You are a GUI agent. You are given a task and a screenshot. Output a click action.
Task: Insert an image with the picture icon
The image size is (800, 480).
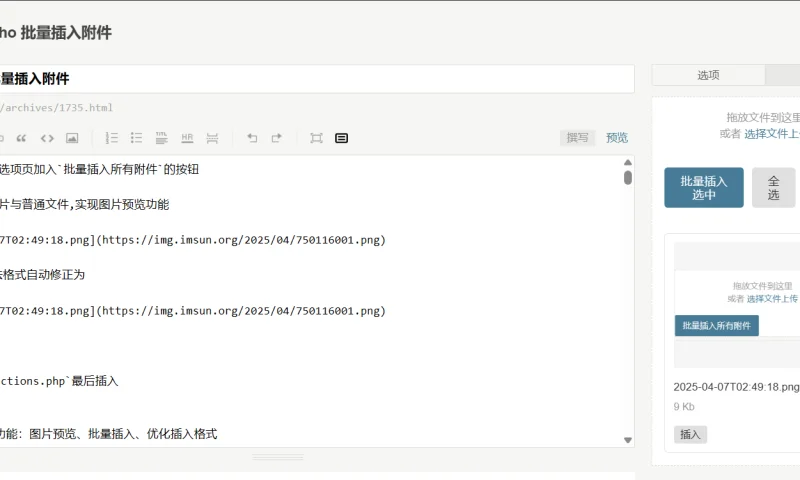(x=72, y=138)
